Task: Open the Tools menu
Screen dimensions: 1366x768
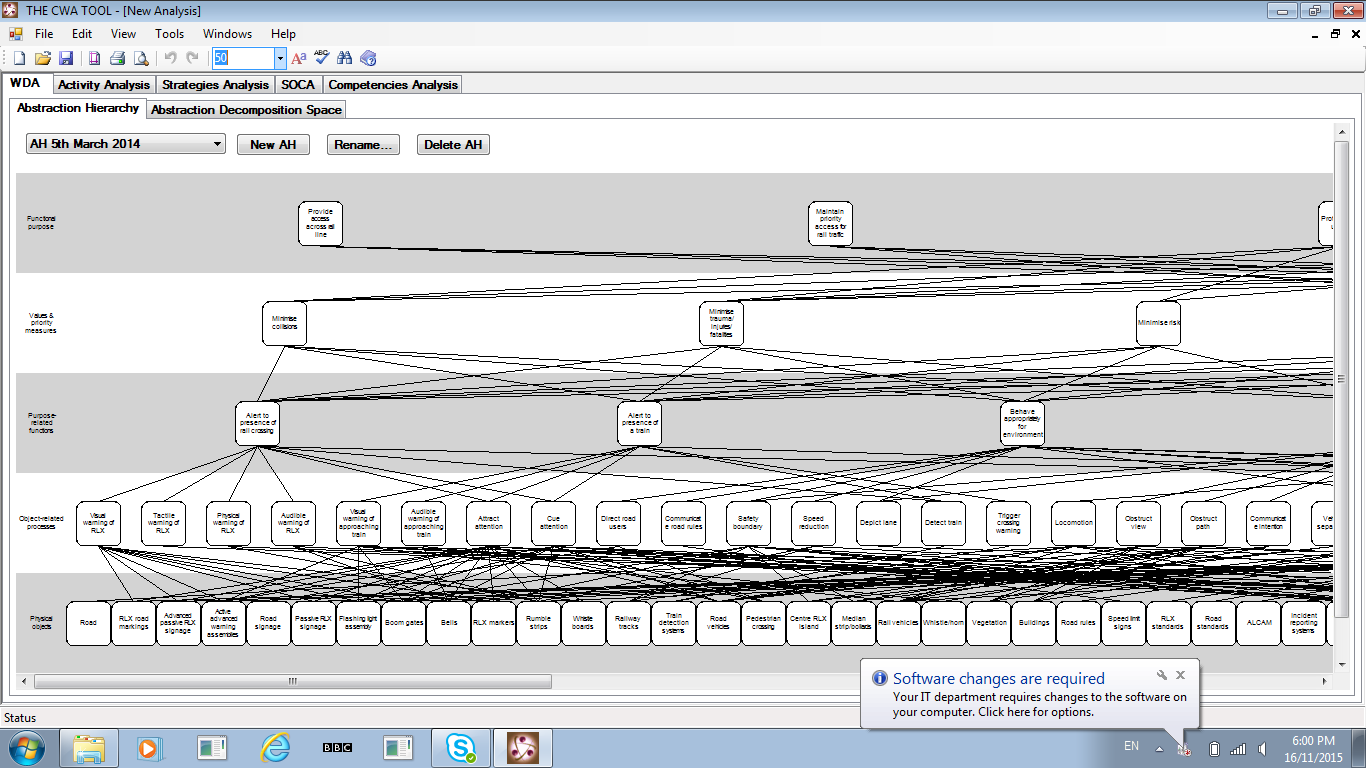Action: point(170,34)
